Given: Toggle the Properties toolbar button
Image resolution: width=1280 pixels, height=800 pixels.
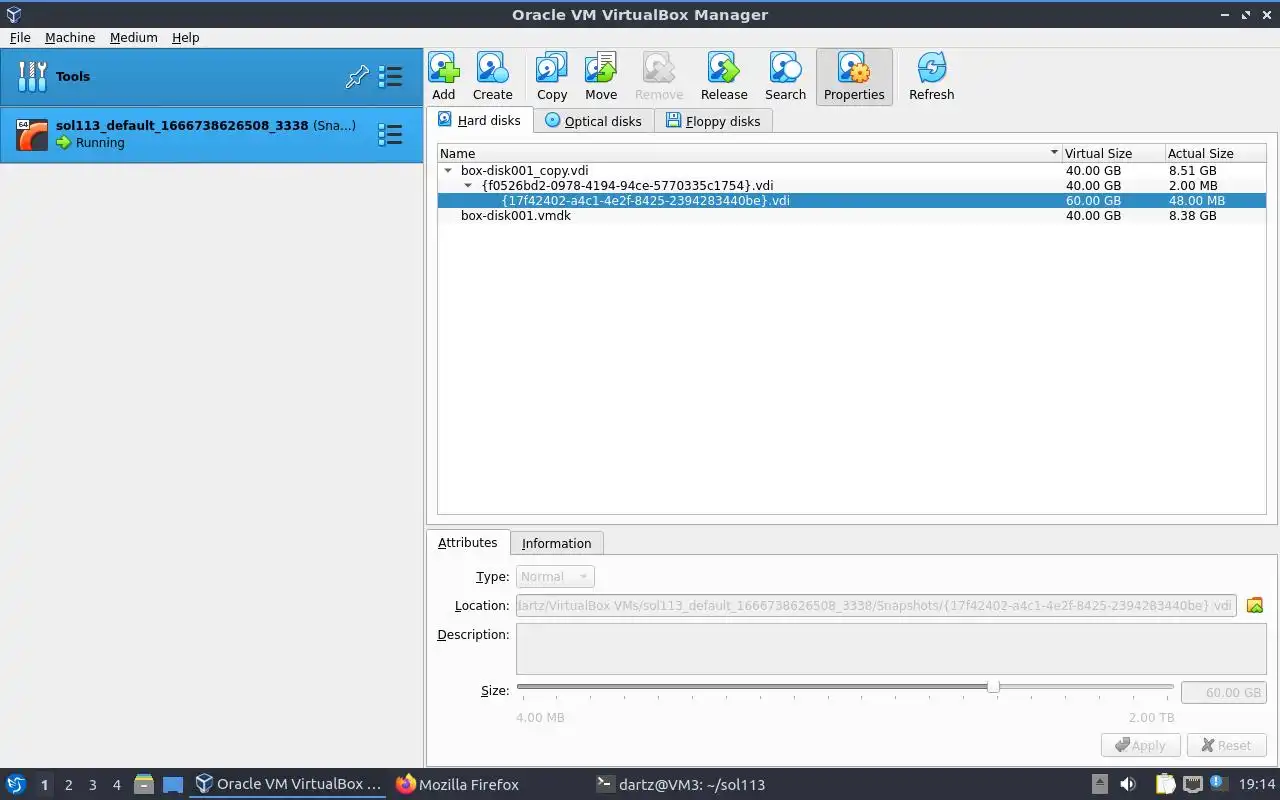Looking at the screenshot, I should pyautogui.click(x=854, y=77).
